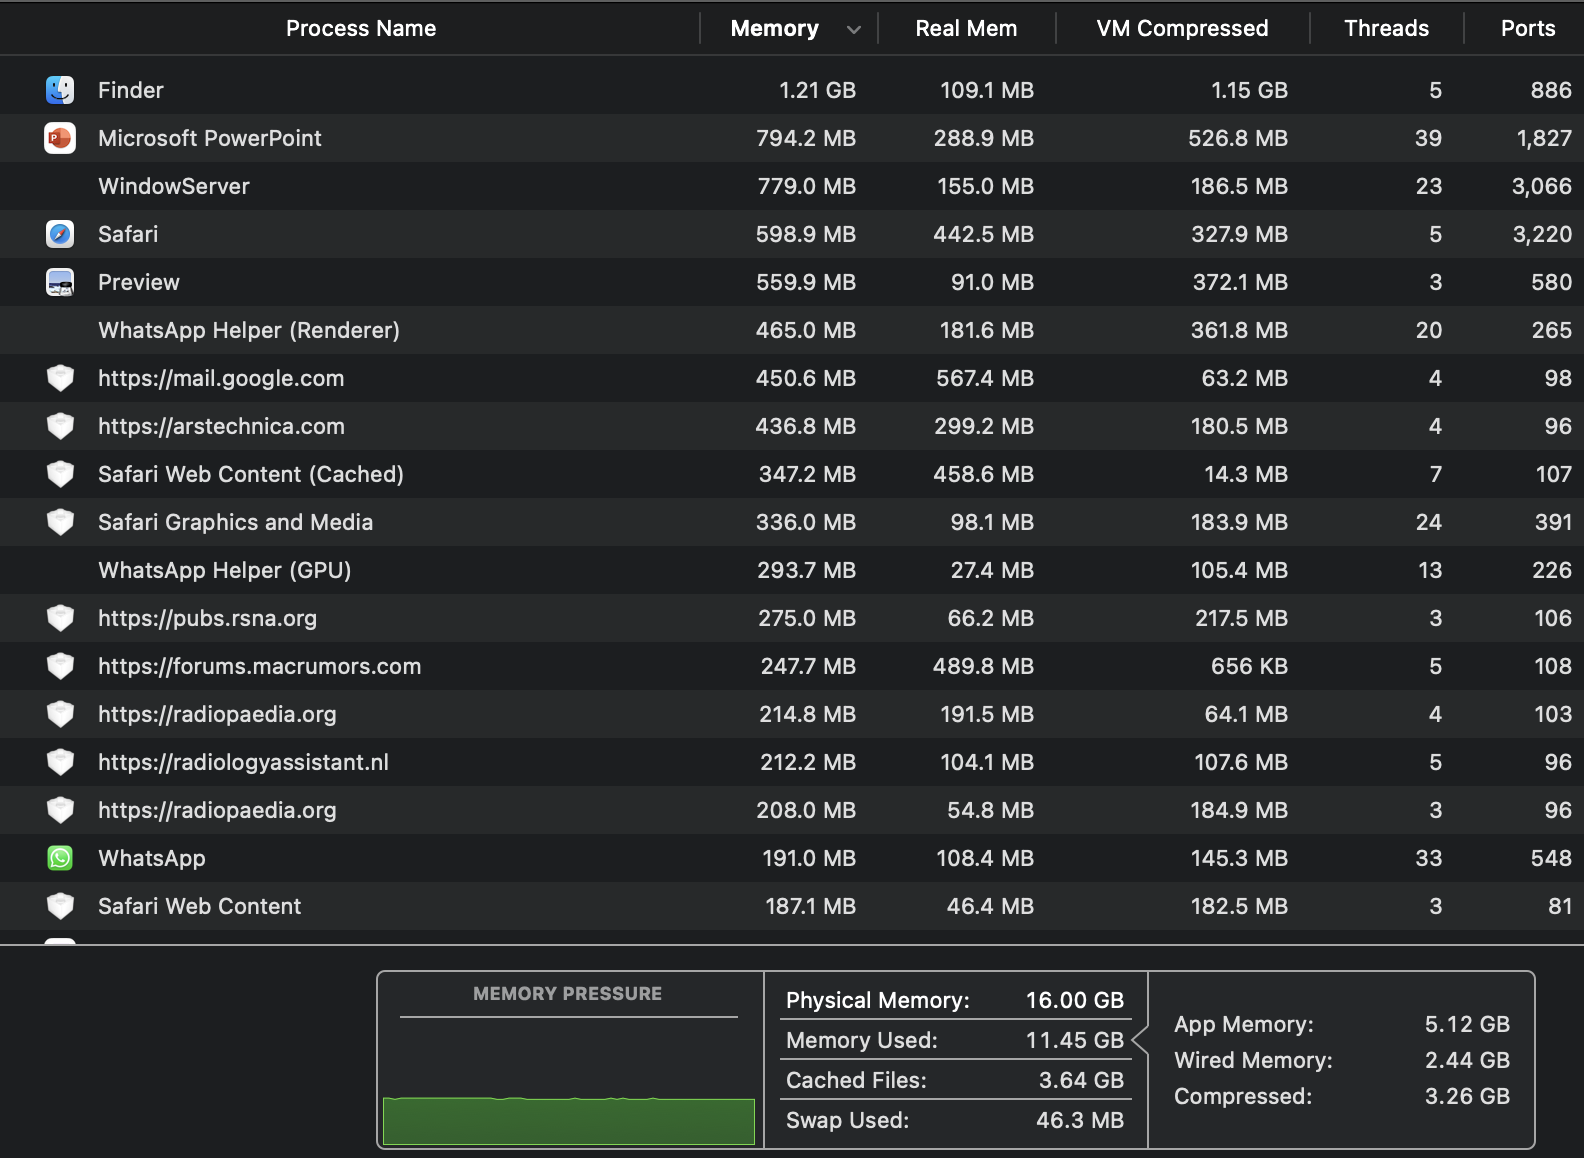
Task: Sort by the Process Name column
Action: [x=360, y=28]
